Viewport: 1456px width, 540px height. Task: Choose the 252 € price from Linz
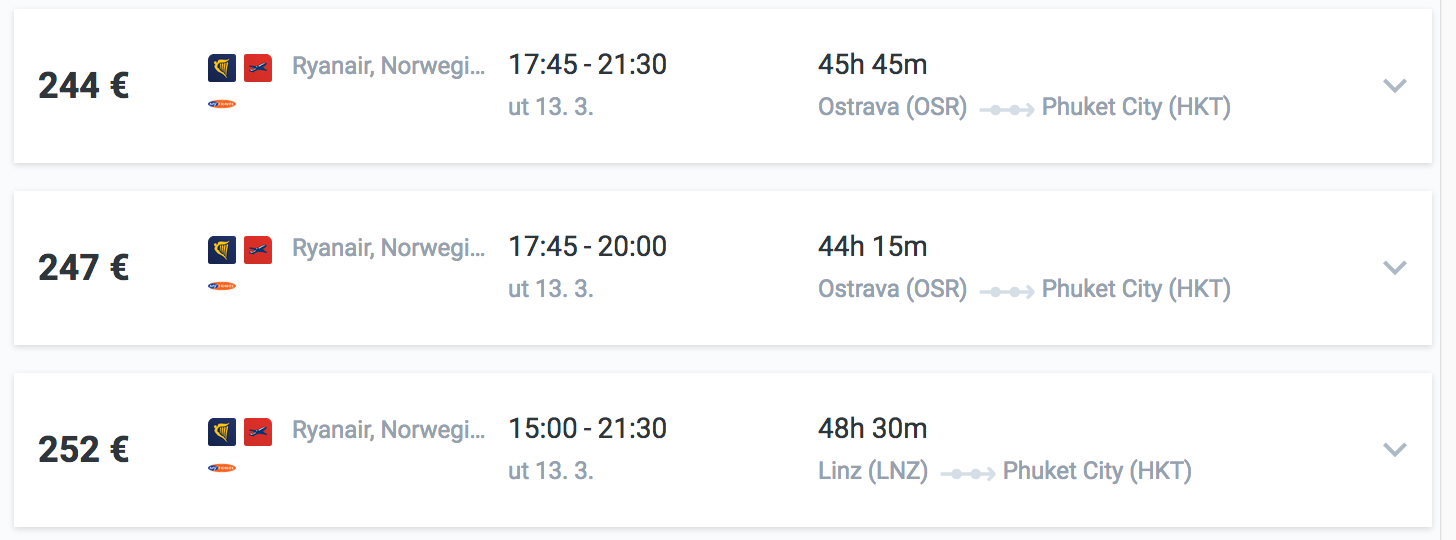[x=84, y=450]
